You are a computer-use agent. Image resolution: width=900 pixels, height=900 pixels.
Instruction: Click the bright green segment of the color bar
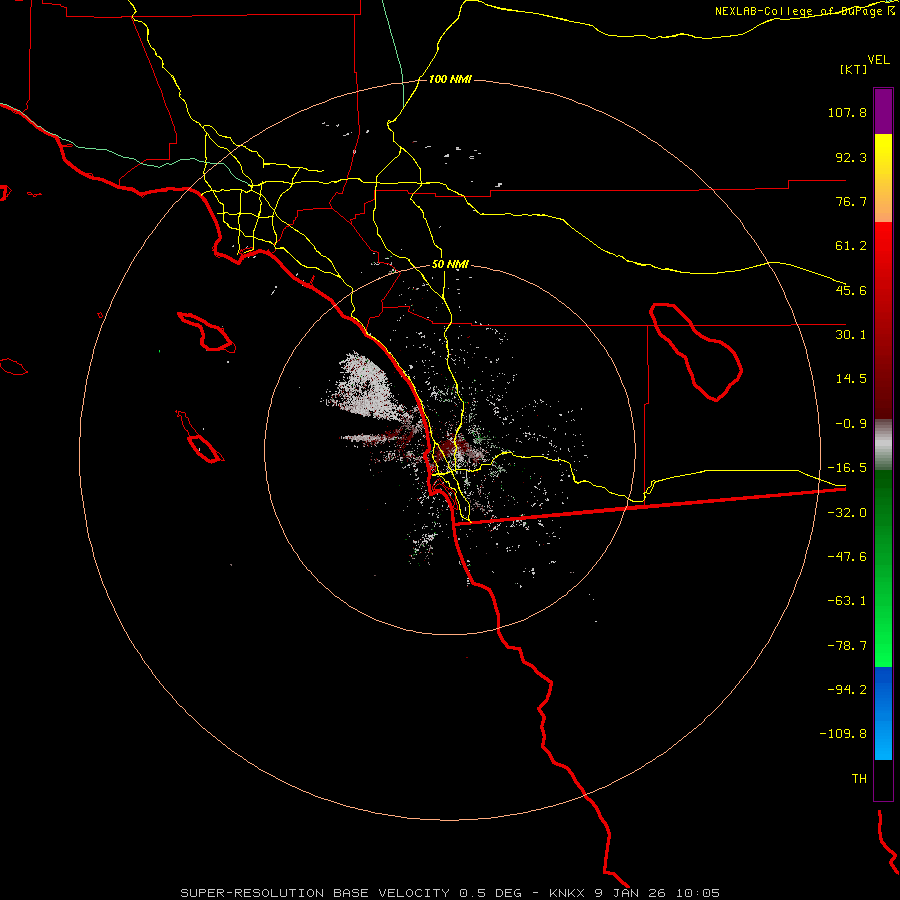(883, 568)
